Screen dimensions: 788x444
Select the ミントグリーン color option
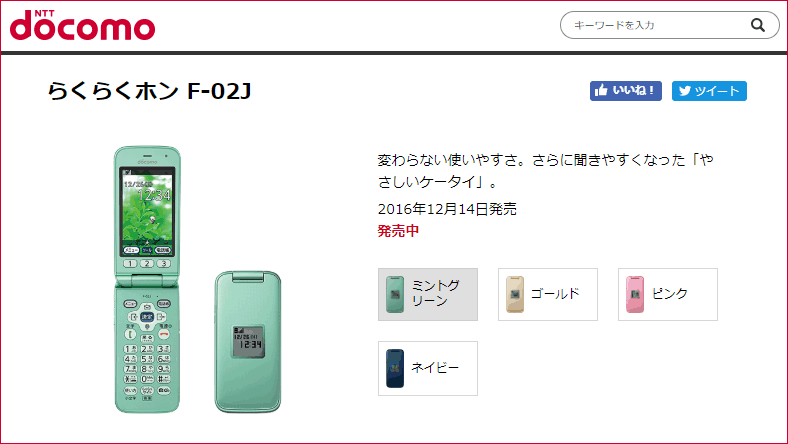tap(428, 294)
